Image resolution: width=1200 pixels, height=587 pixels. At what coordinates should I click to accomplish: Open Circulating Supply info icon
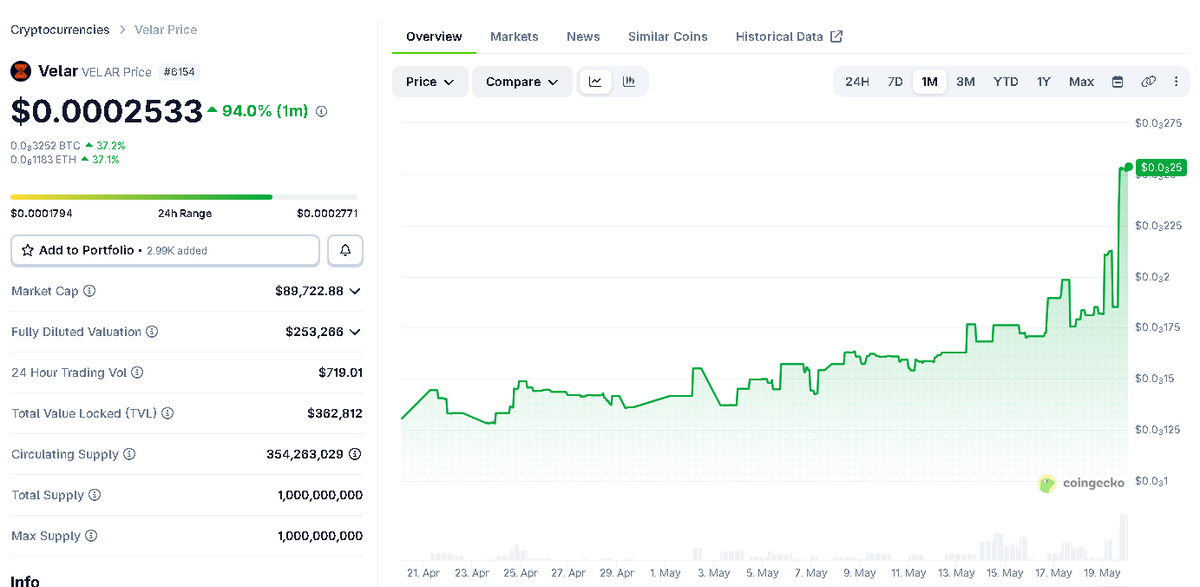coord(128,454)
